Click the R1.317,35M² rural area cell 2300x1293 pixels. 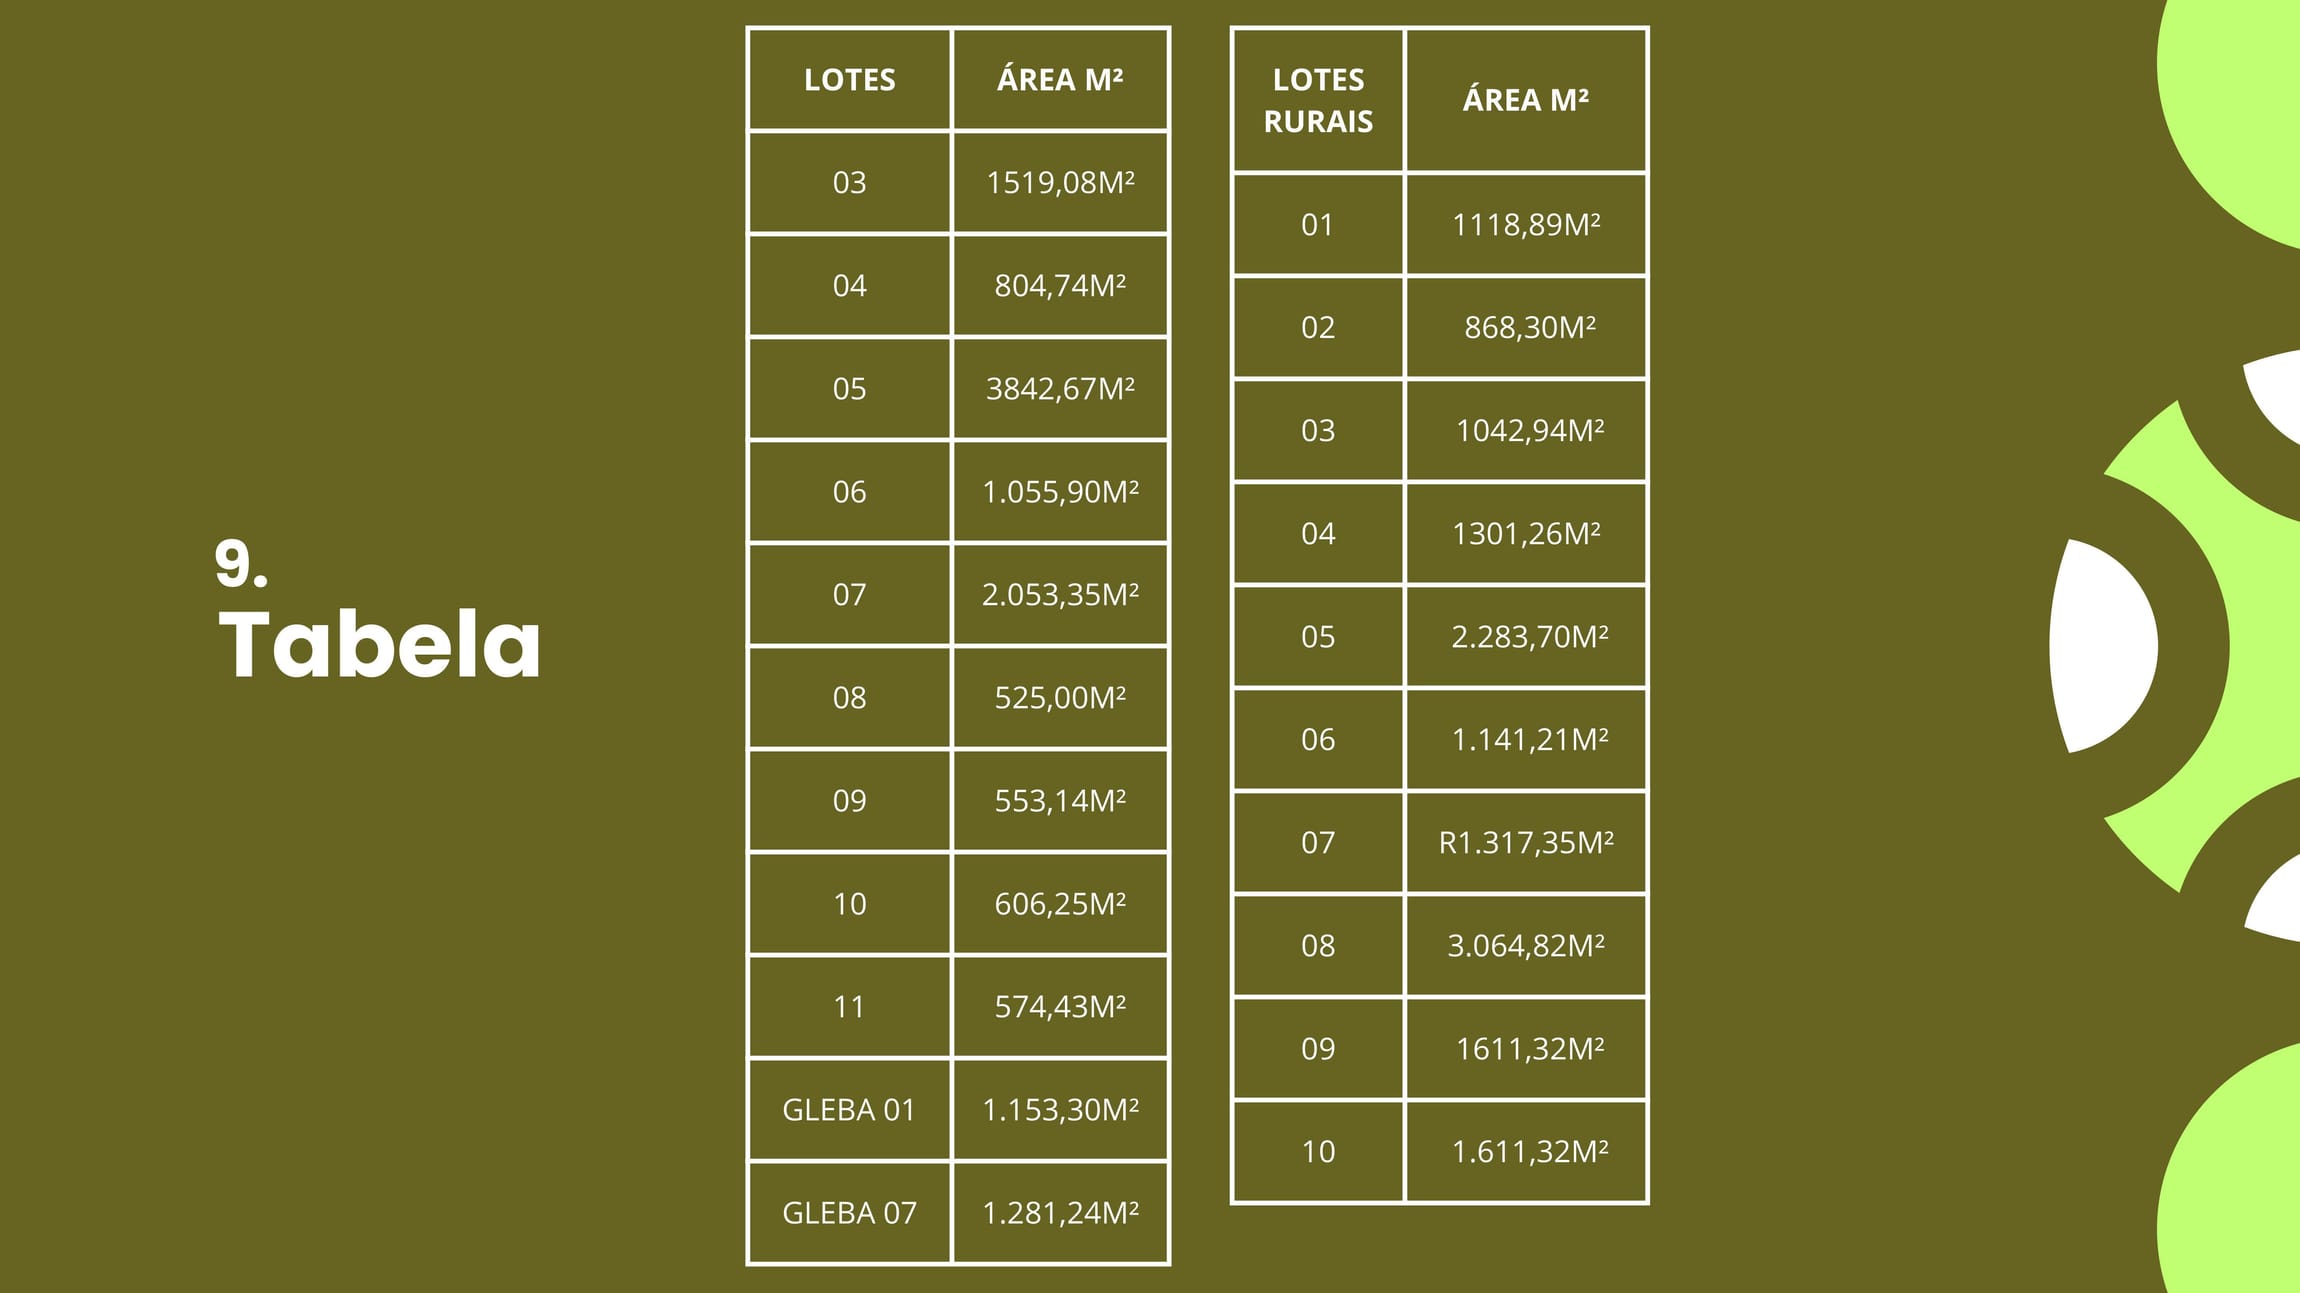click(x=1526, y=843)
